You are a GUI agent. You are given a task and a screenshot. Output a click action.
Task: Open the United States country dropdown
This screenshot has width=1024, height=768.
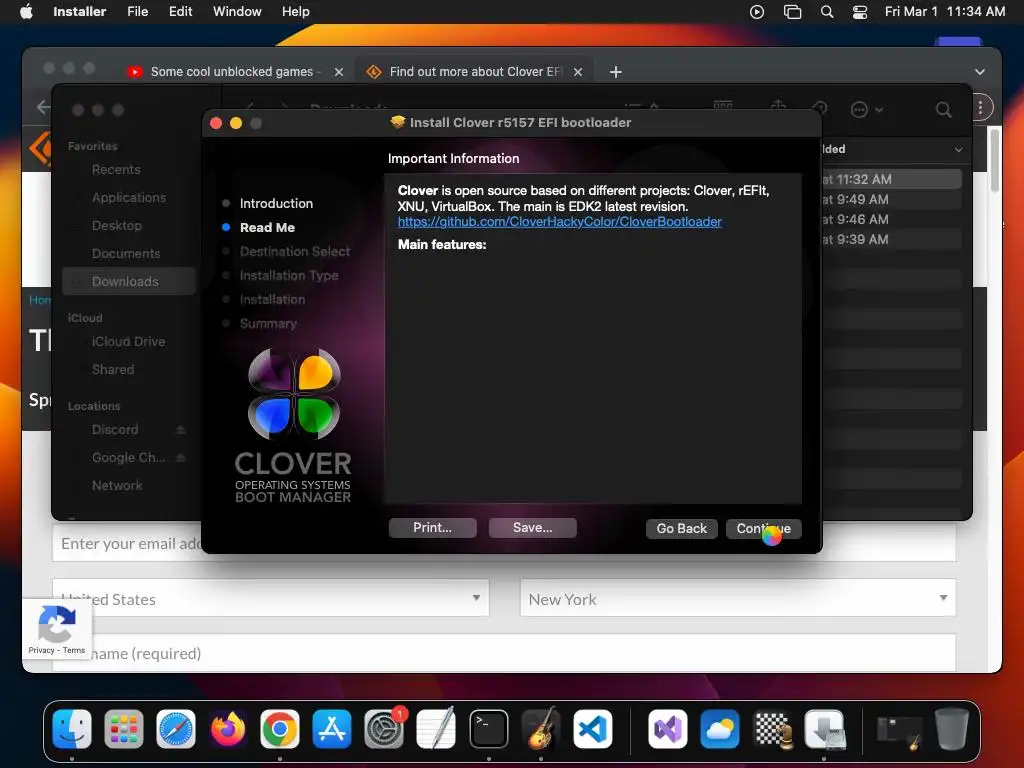point(270,598)
